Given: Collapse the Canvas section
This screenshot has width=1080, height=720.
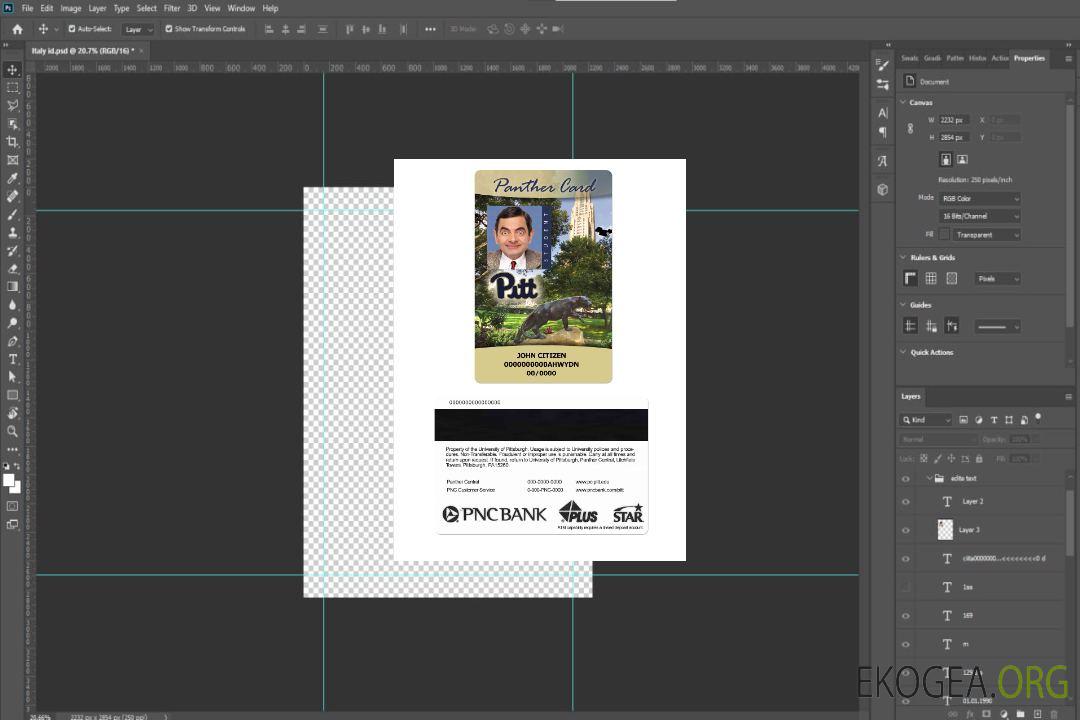Looking at the screenshot, I should (903, 102).
